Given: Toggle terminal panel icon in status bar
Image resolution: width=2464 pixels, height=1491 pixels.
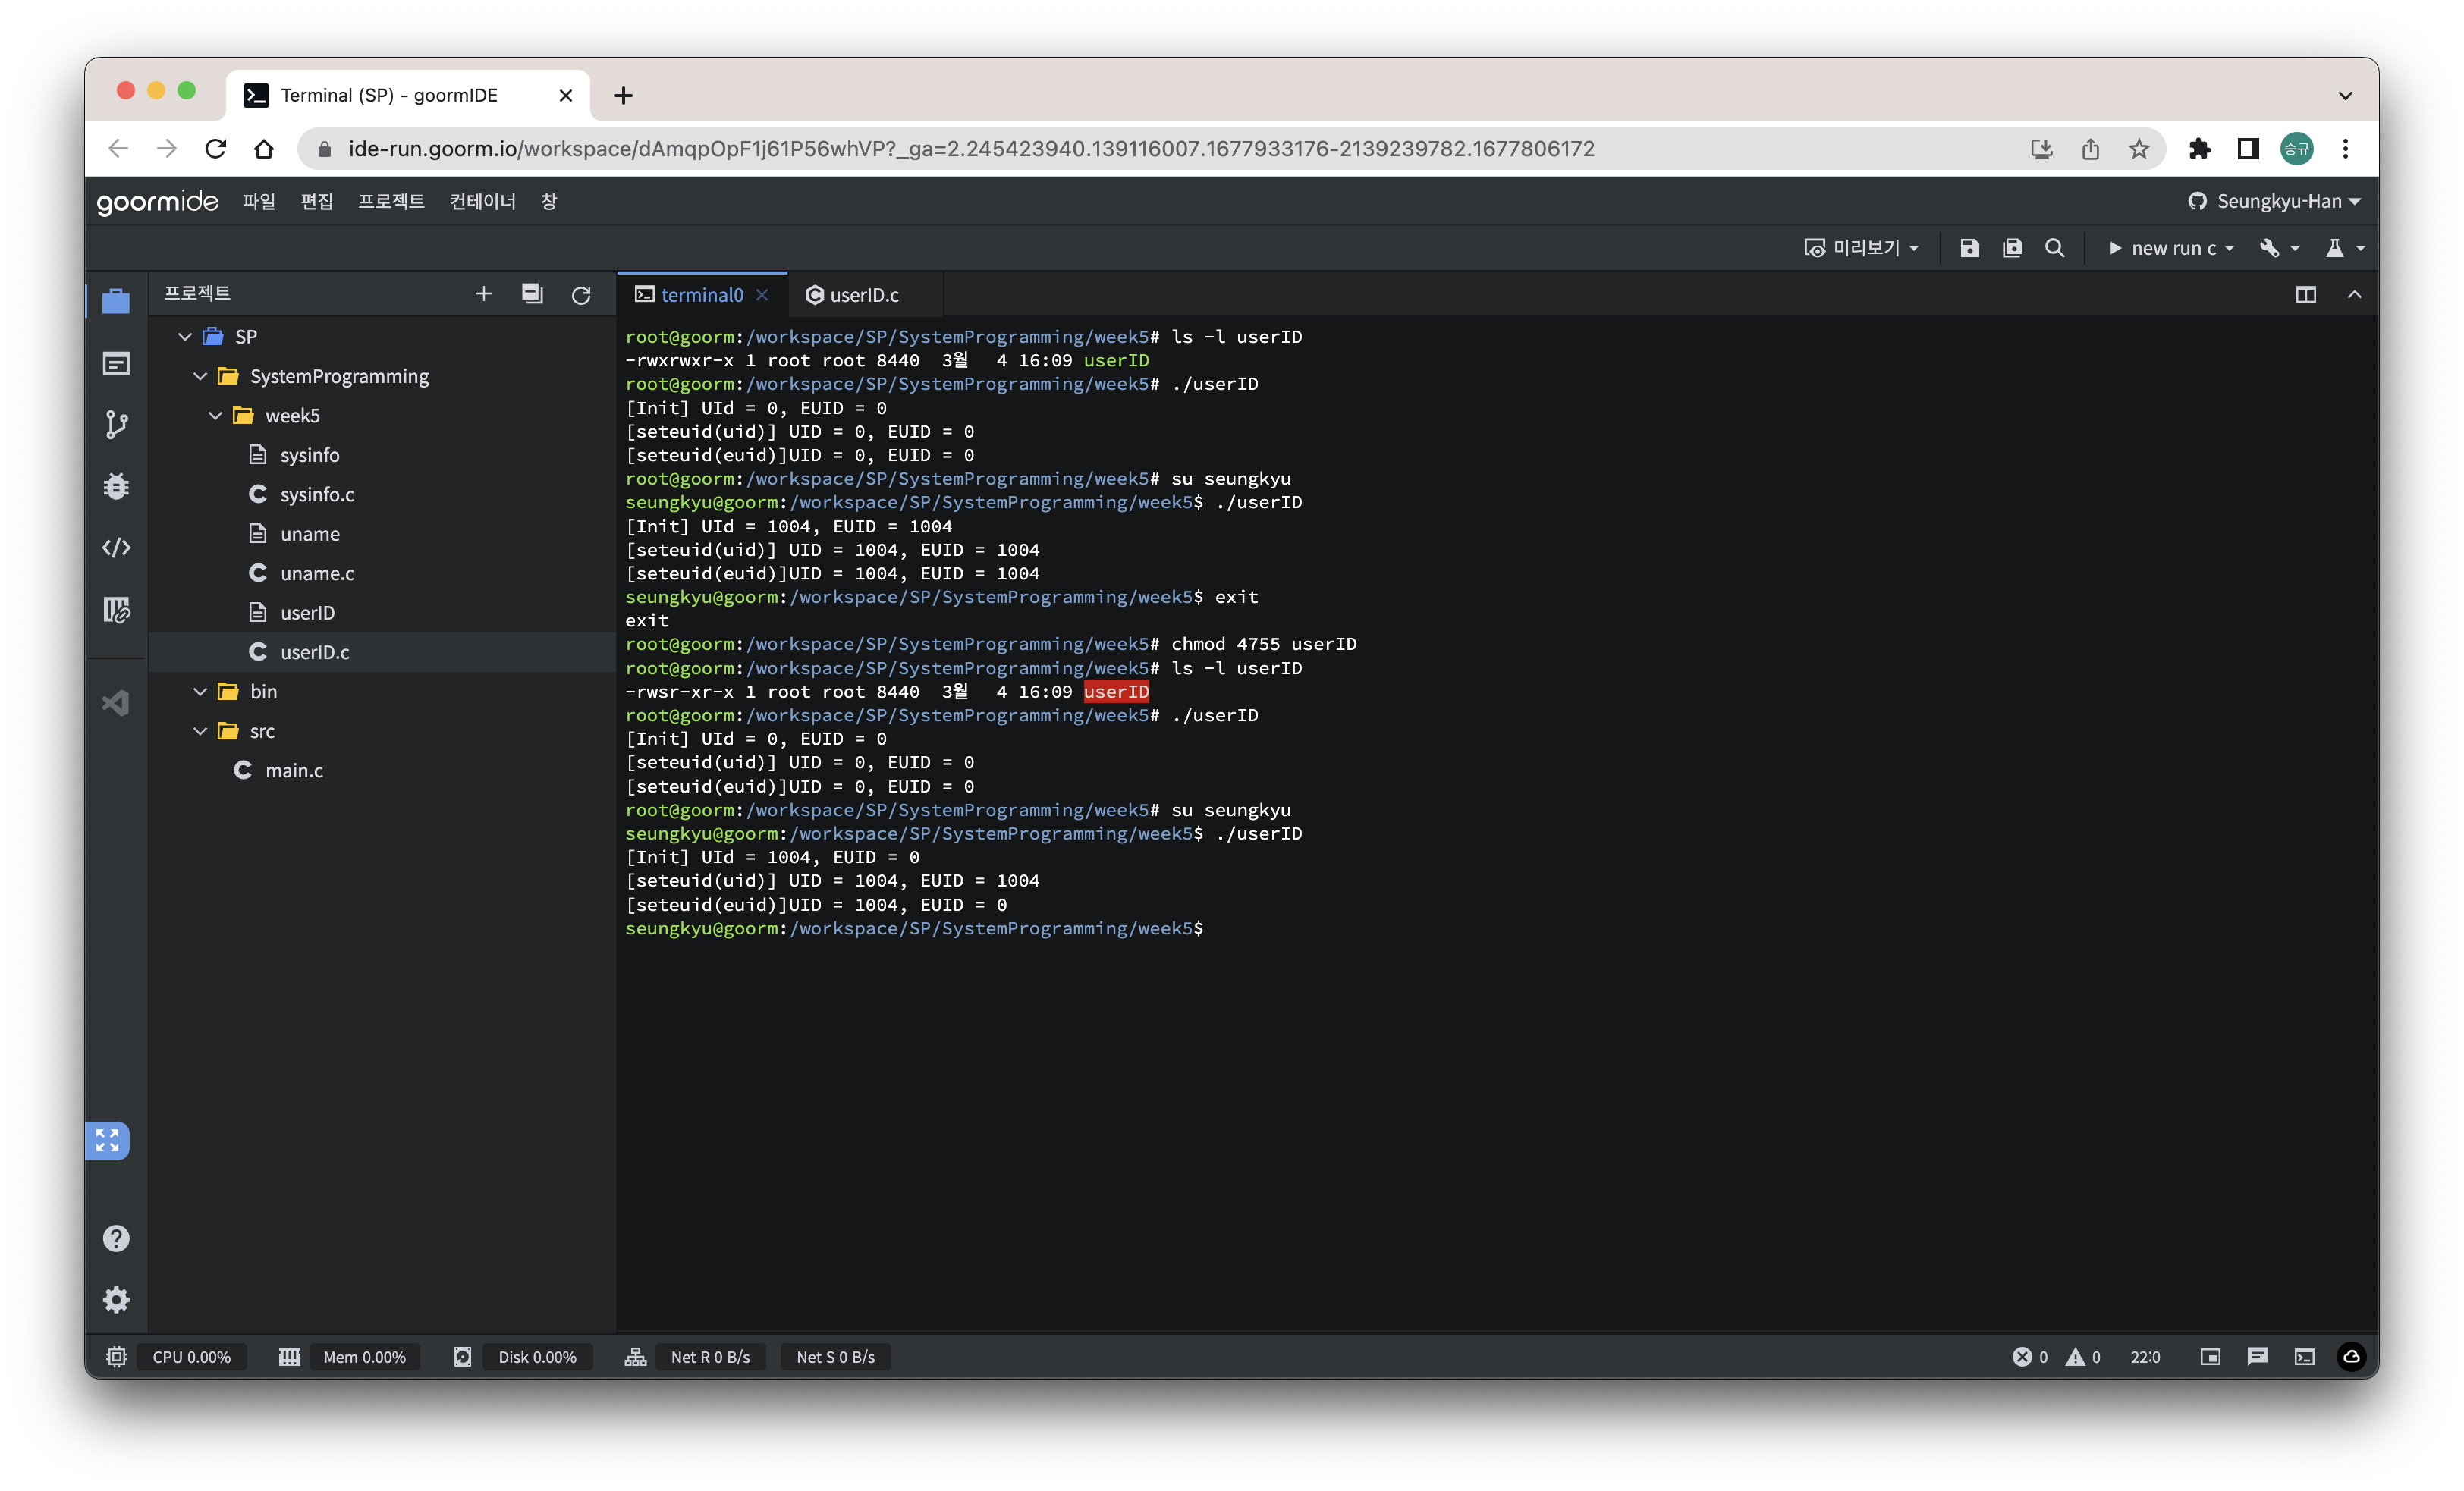Looking at the screenshot, I should click(2304, 1357).
